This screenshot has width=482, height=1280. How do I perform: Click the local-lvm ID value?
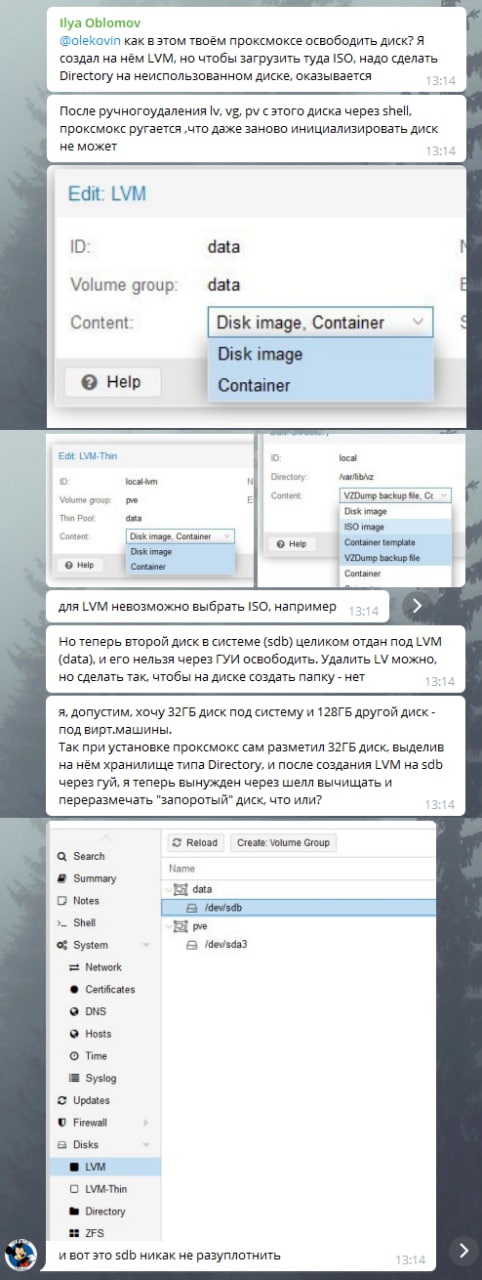click(x=141, y=480)
